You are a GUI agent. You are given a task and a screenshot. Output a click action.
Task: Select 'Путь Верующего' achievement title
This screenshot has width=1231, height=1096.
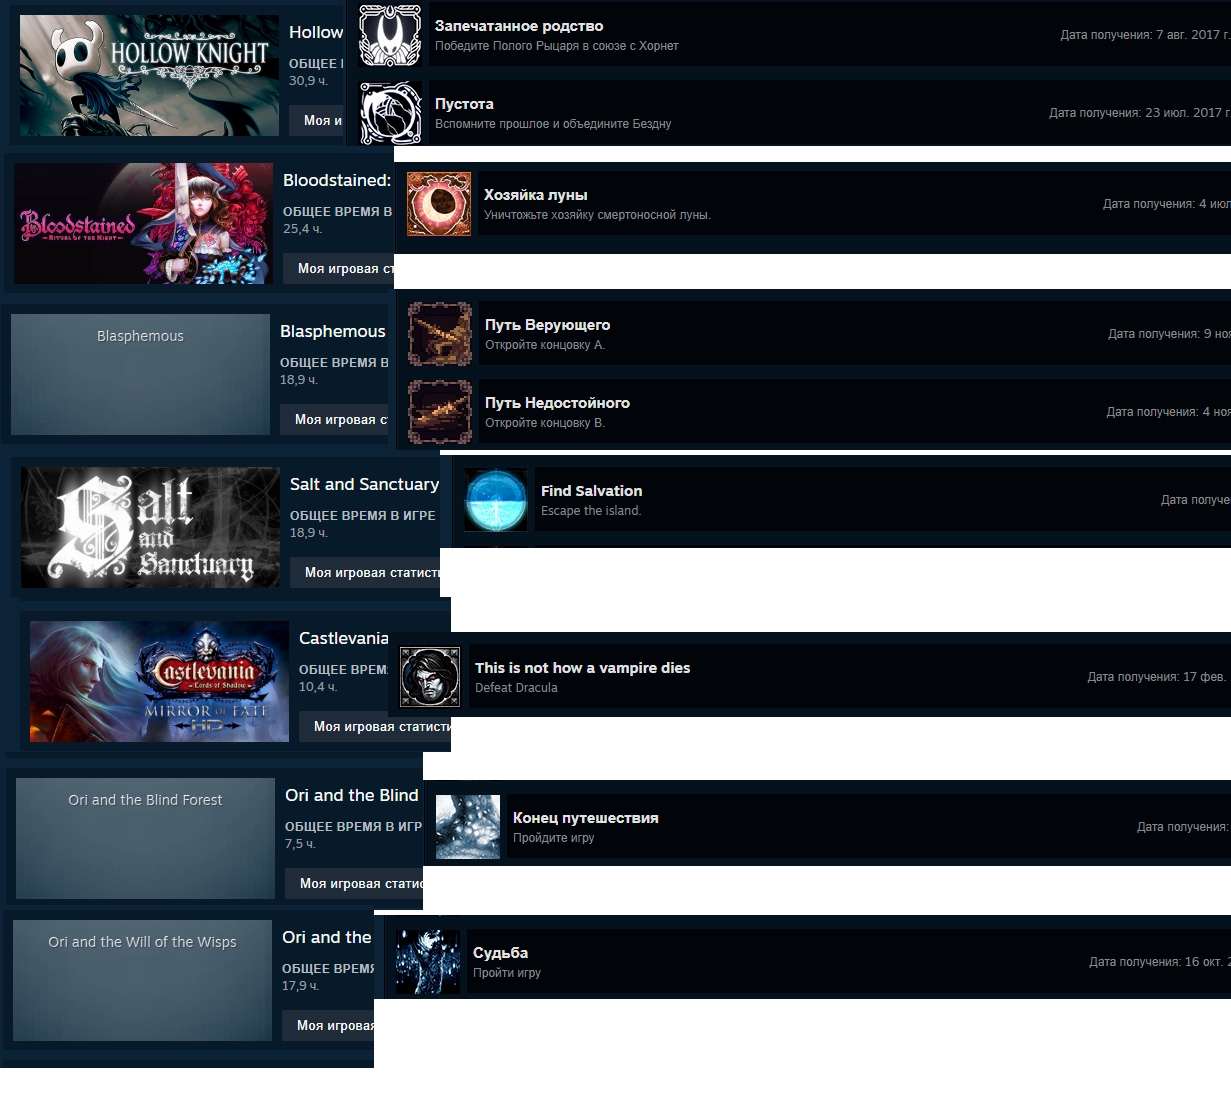548,325
